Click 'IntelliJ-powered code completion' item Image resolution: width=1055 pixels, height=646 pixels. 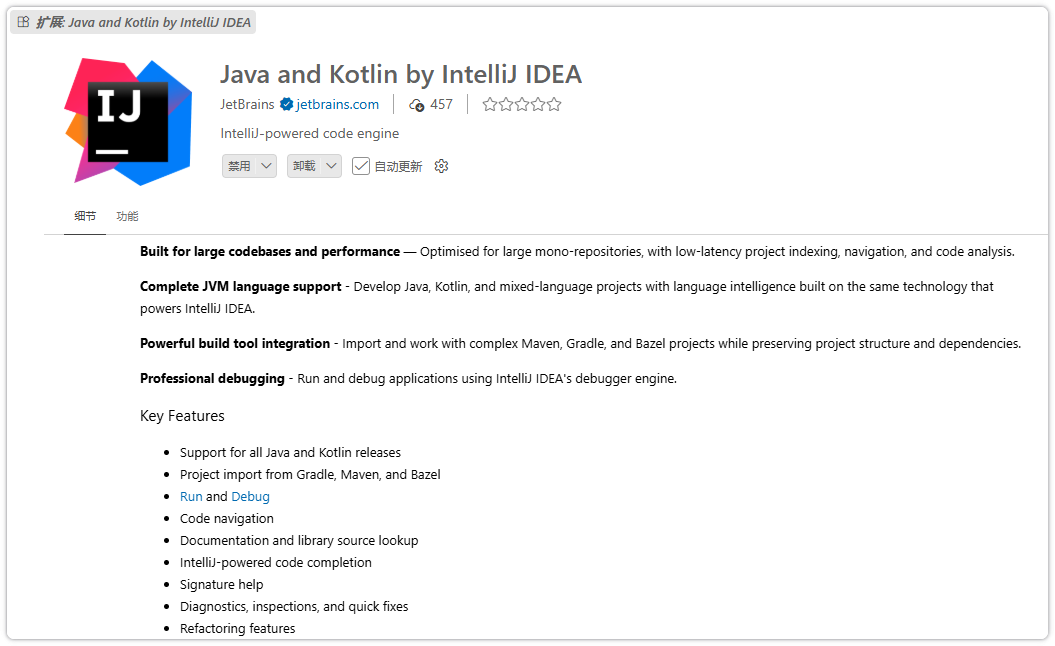(276, 563)
